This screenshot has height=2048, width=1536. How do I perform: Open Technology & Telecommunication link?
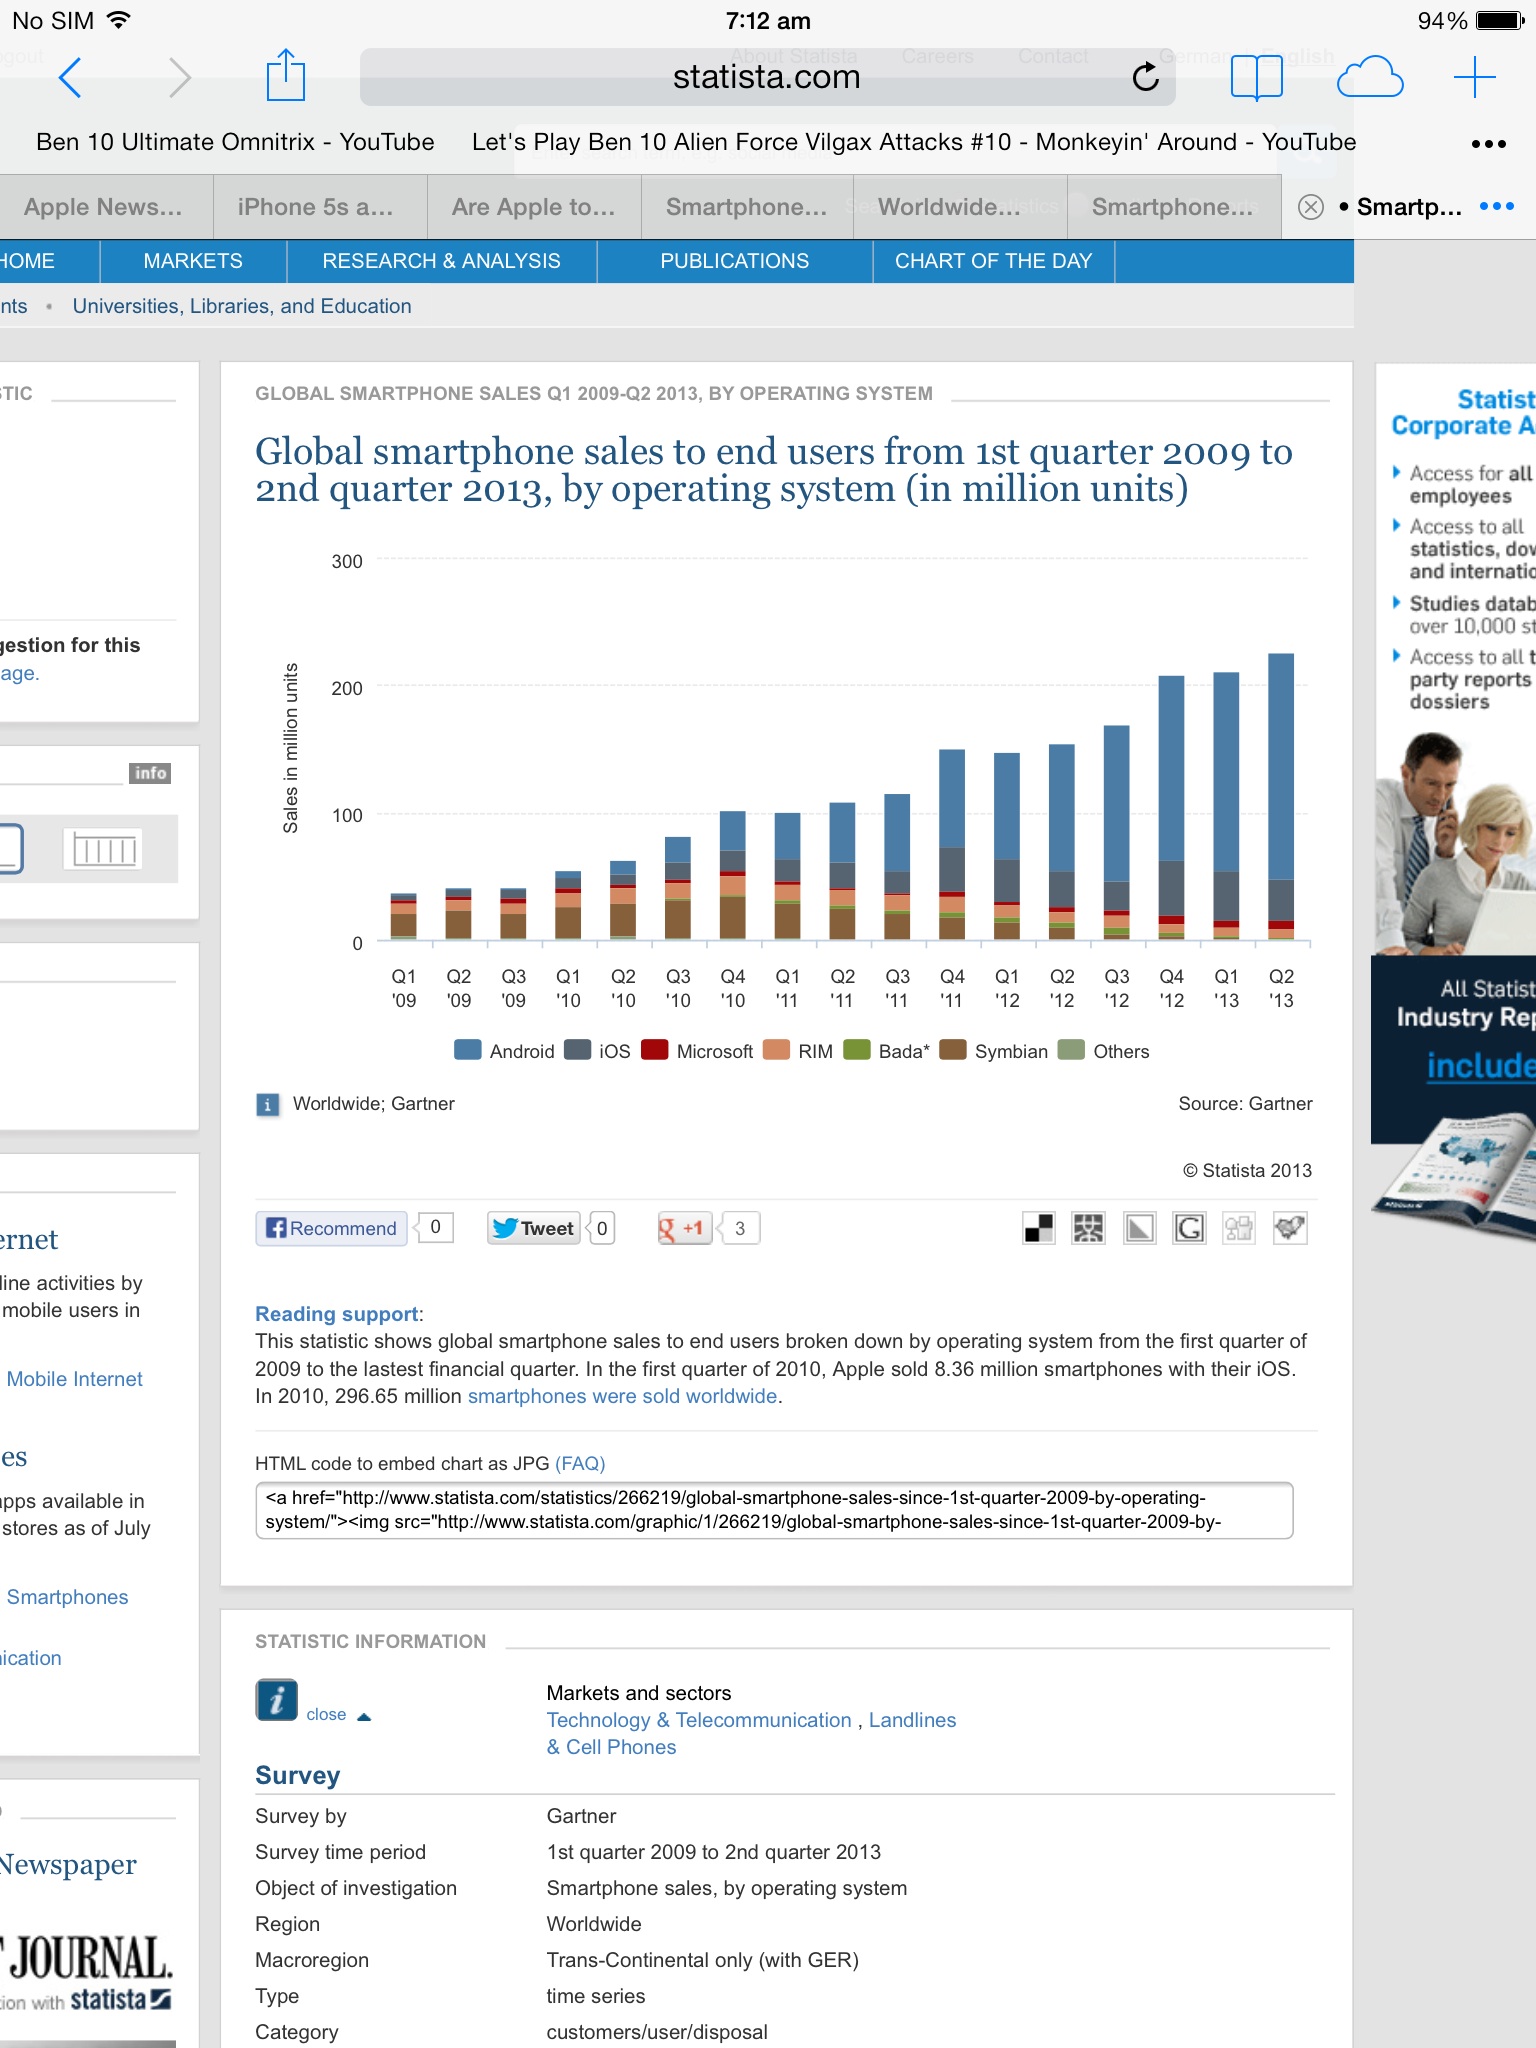[x=699, y=1720]
